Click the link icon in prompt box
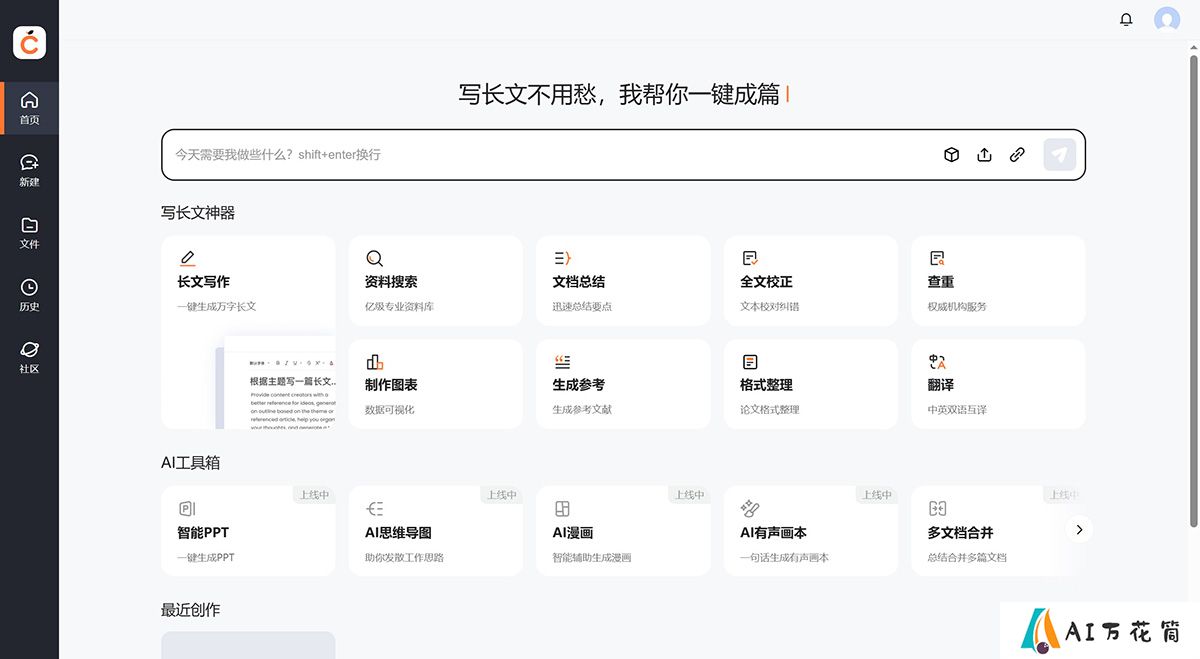 [x=1017, y=155]
